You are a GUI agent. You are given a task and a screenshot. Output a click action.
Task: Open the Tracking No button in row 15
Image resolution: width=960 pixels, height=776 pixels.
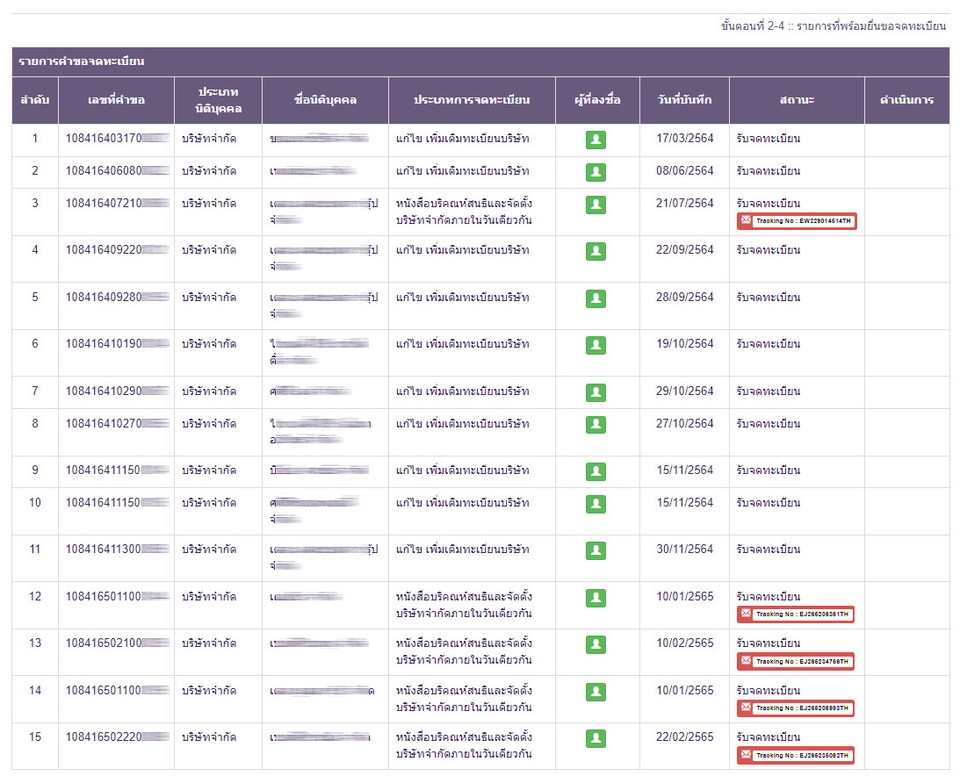795,755
